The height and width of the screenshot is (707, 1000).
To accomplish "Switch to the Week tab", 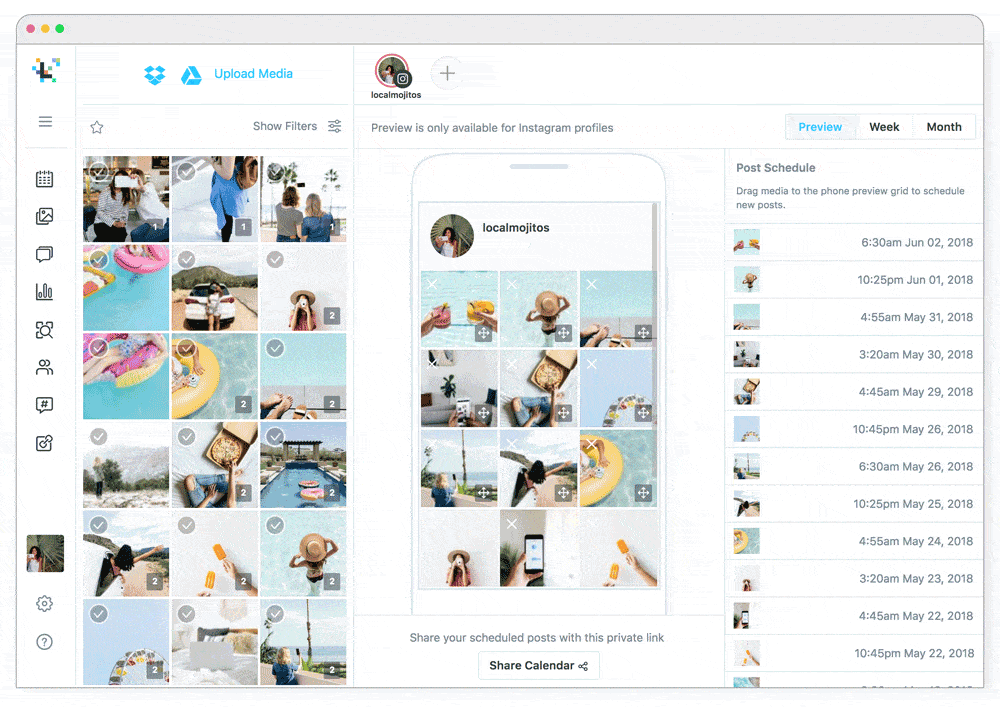I will tap(884, 126).
